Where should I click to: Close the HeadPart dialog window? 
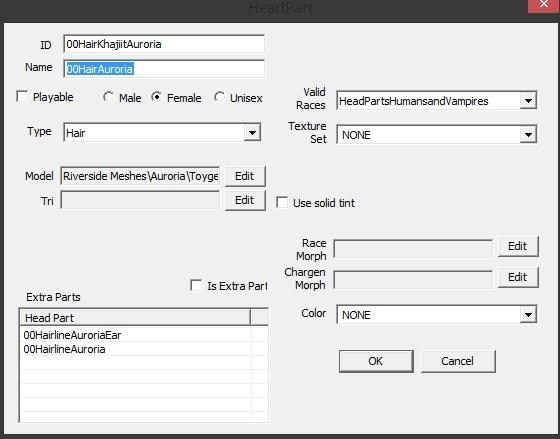click(544, 5)
